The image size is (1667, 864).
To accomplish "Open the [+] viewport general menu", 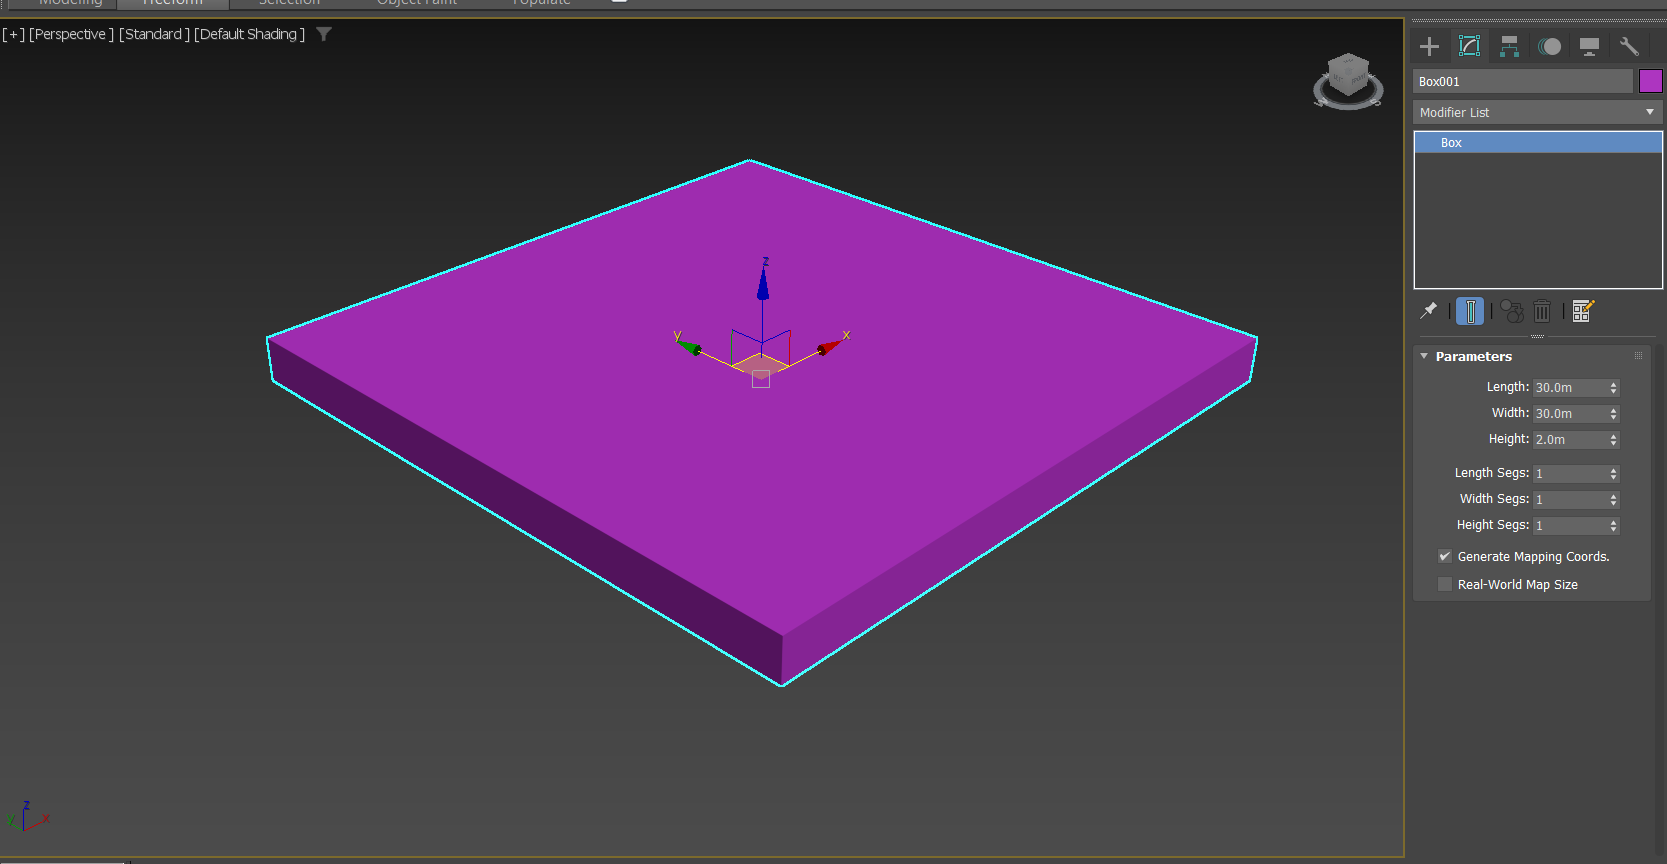I will click(13, 34).
